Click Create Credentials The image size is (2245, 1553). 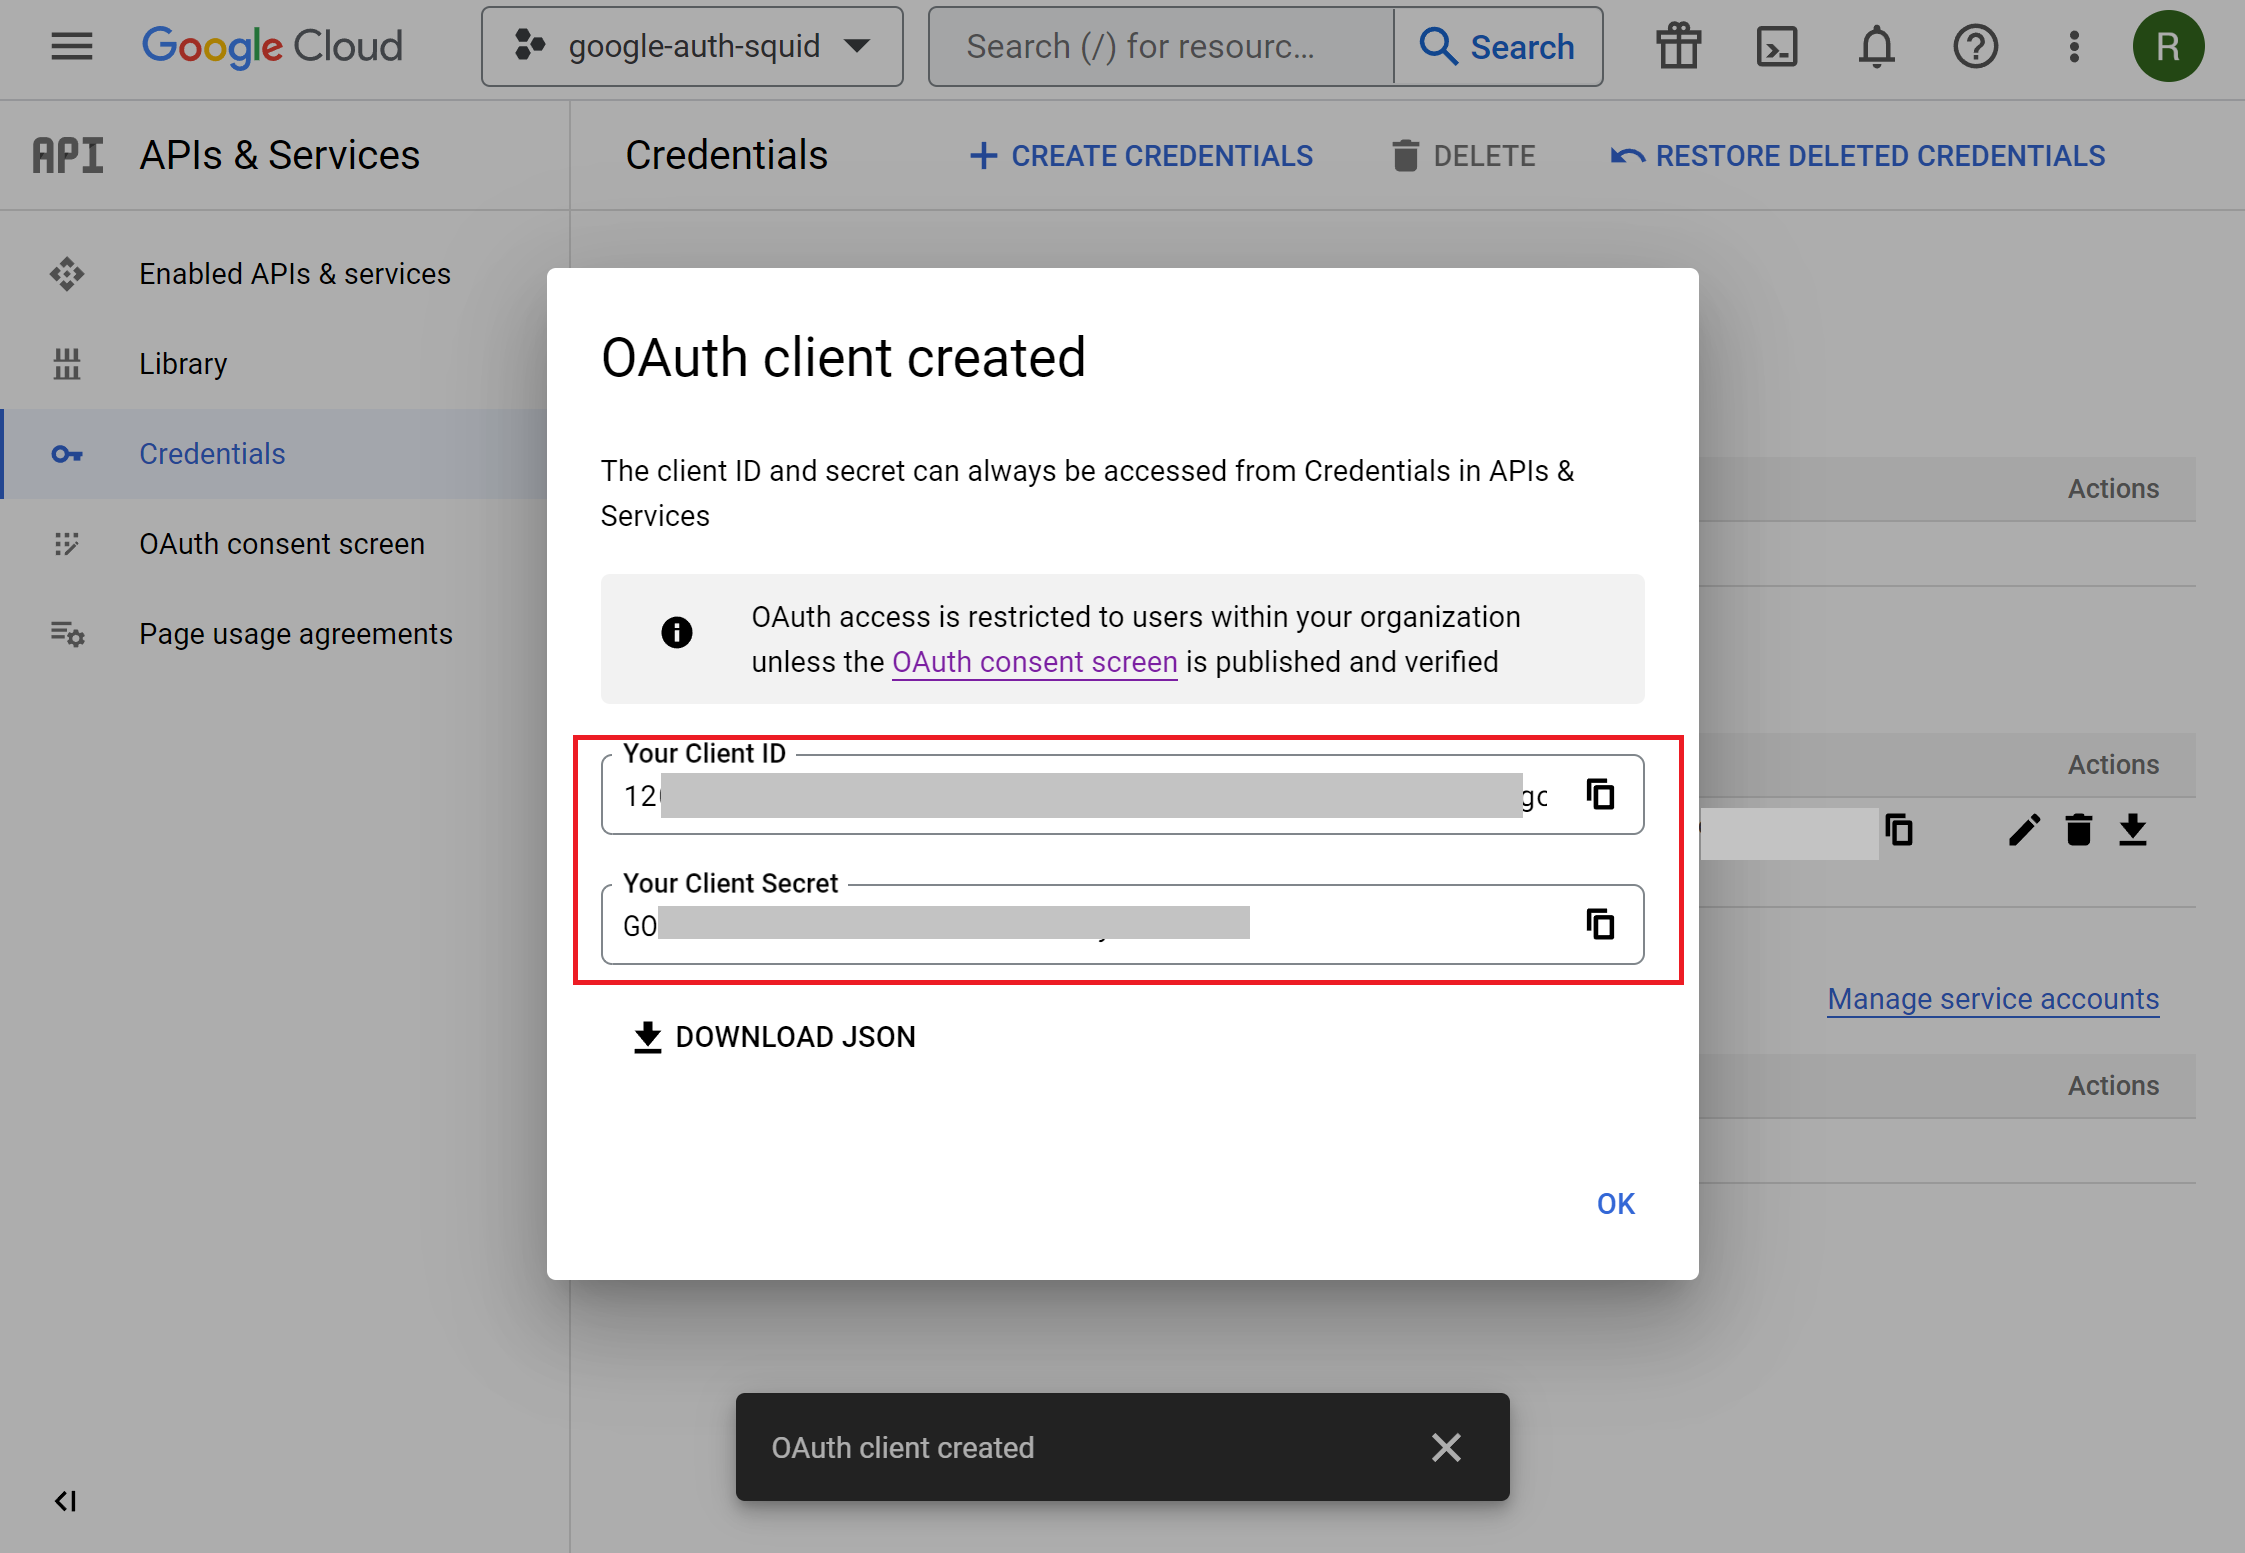1141,156
